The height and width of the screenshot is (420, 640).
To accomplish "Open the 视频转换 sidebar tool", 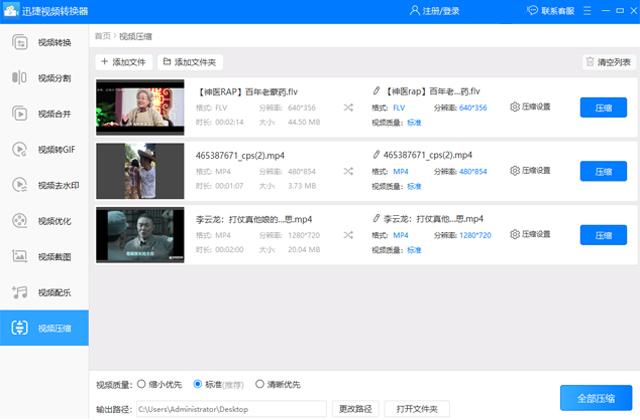I will pyautogui.click(x=43, y=43).
